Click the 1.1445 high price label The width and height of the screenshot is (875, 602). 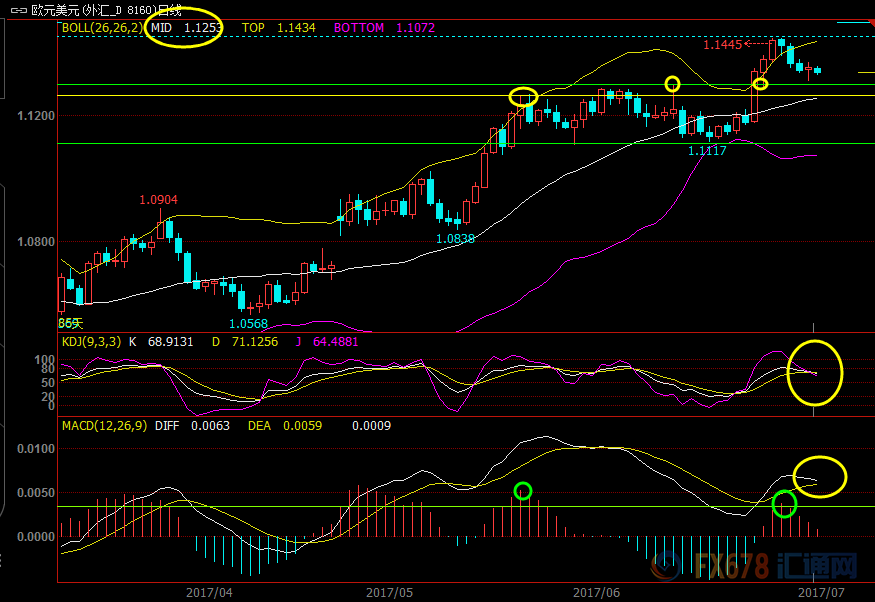[x=722, y=45]
